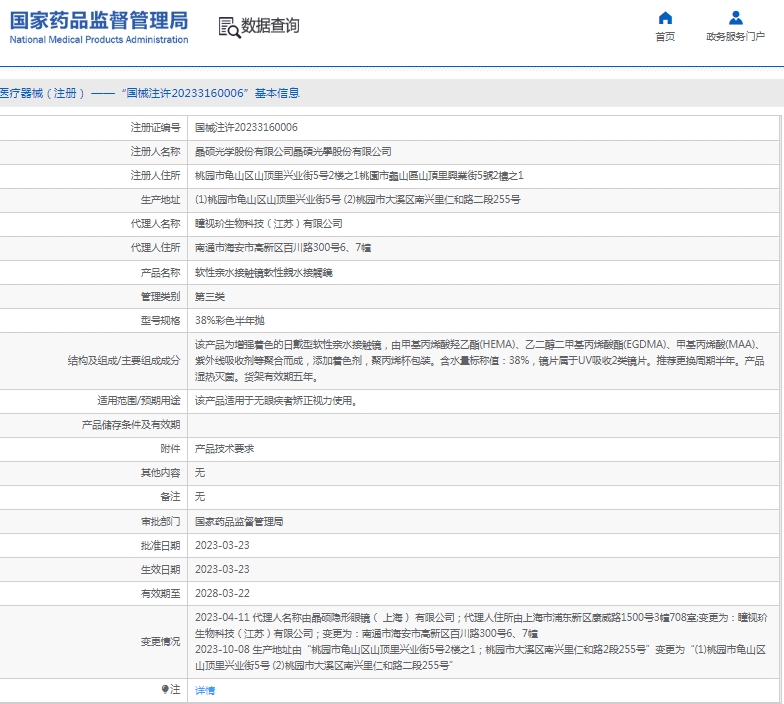Click the 其他内容 row label
The height and width of the screenshot is (704, 784).
[160, 472]
